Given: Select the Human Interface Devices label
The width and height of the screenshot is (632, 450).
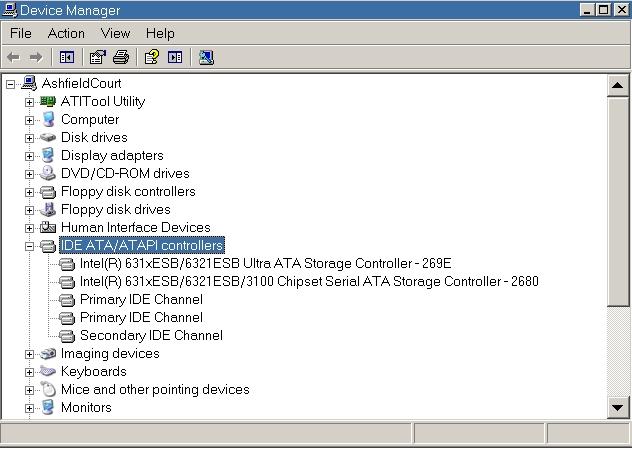Looking at the screenshot, I should (x=135, y=227).
